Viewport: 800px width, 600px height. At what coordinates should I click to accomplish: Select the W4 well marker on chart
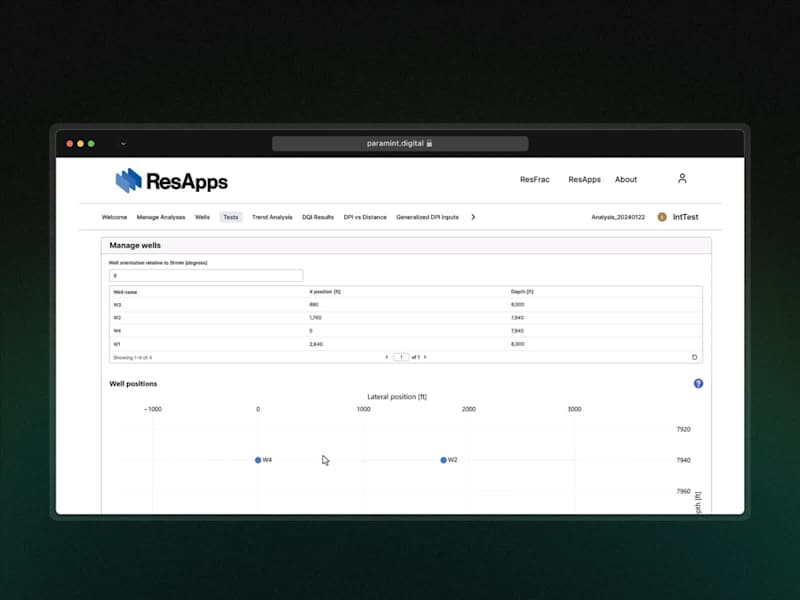coord(258,460)
